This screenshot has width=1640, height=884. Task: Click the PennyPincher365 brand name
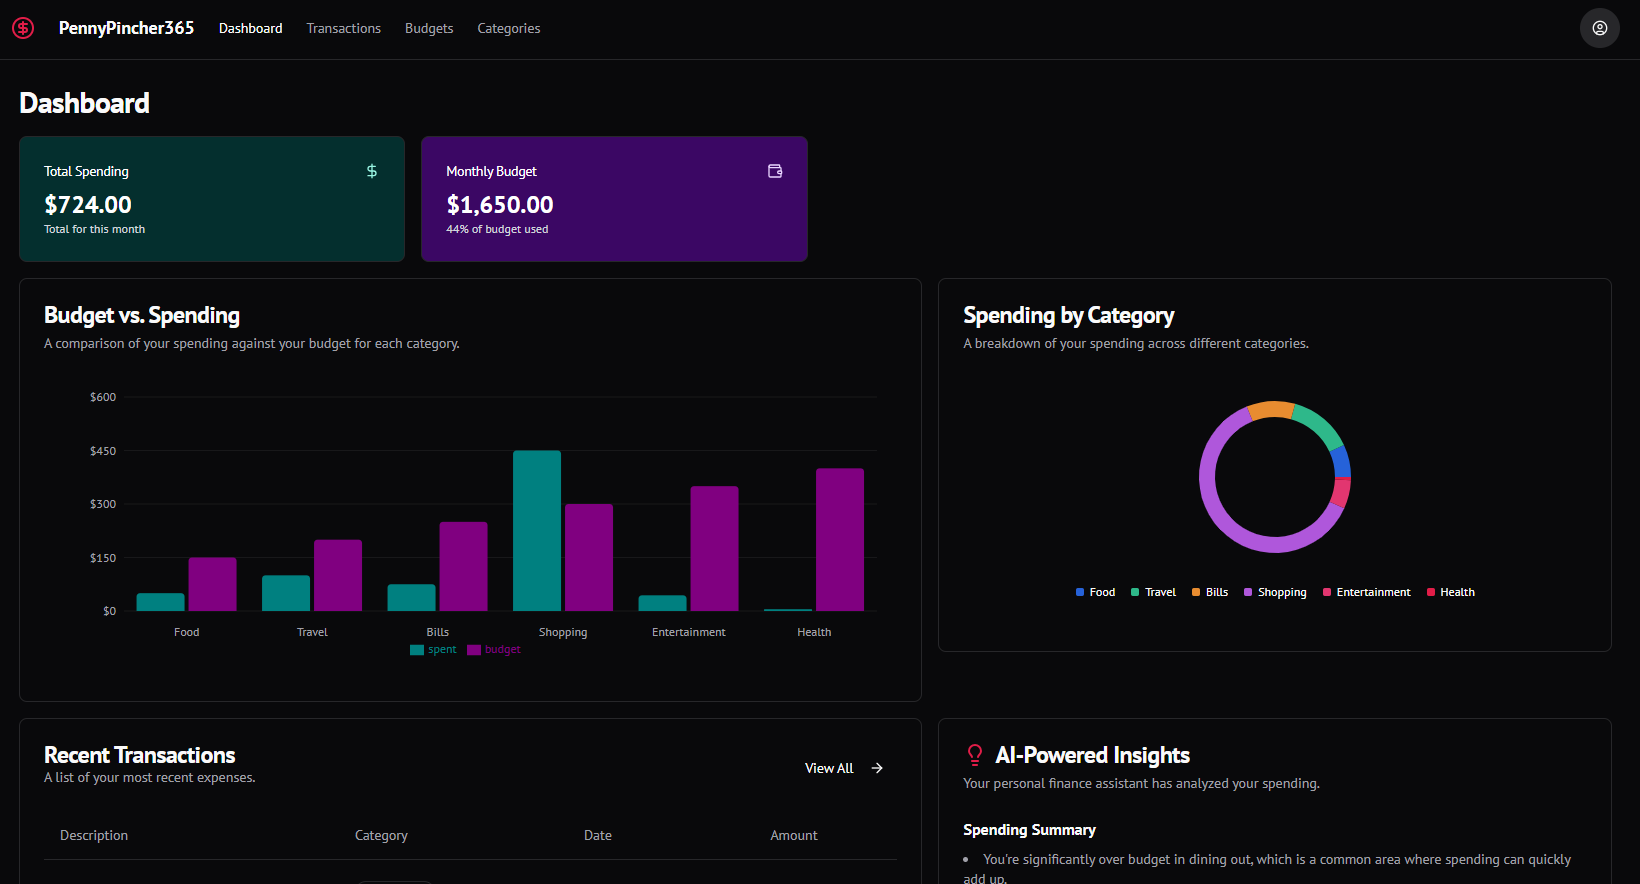[x=126, y=28]
